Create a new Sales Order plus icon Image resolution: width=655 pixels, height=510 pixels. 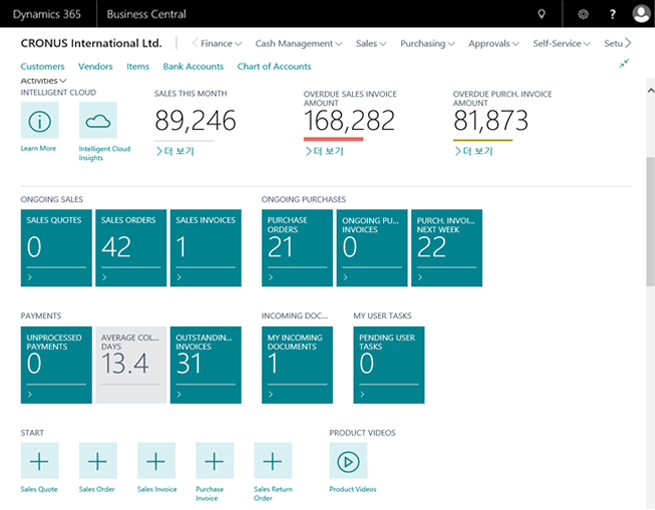coord(98,461)
